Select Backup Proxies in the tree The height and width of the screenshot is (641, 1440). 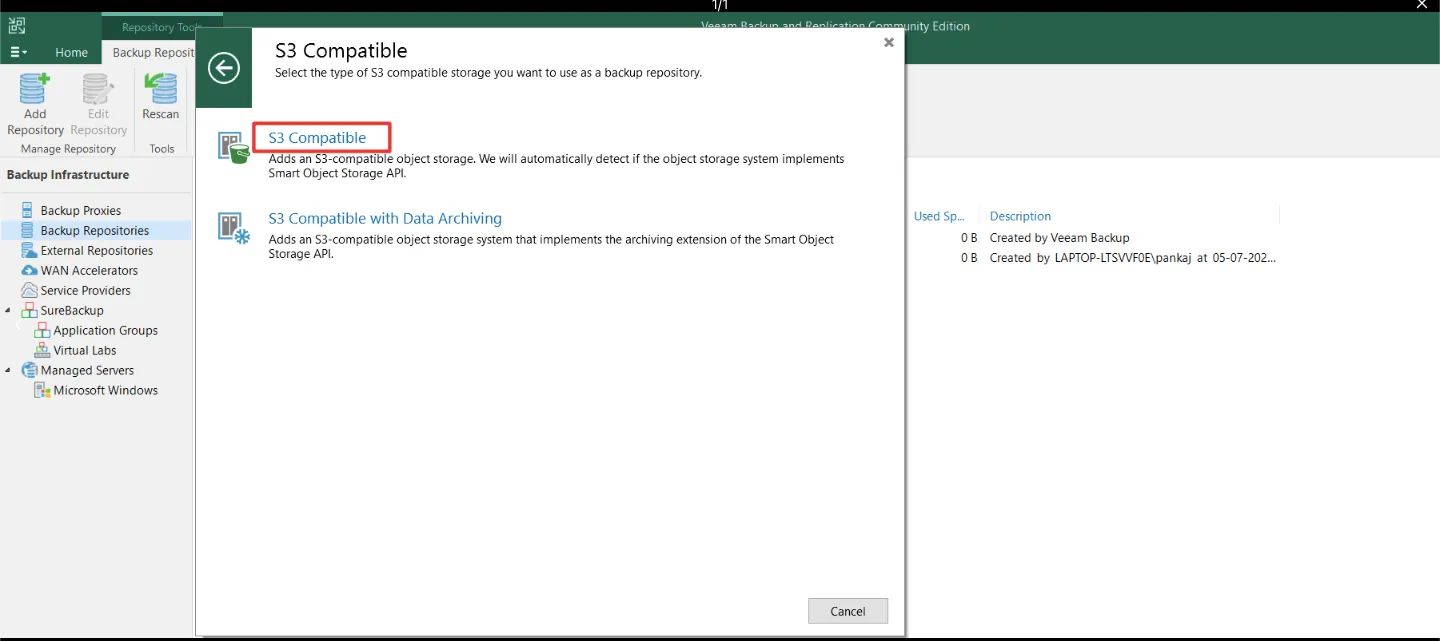[81, 210]
